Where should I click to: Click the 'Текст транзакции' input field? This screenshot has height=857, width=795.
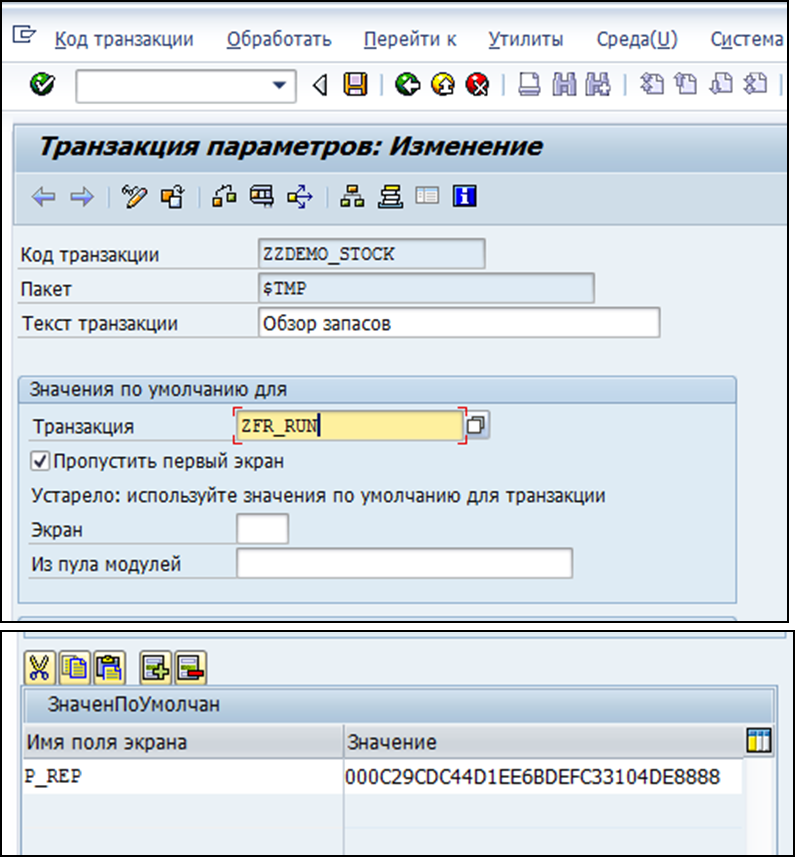458,323
